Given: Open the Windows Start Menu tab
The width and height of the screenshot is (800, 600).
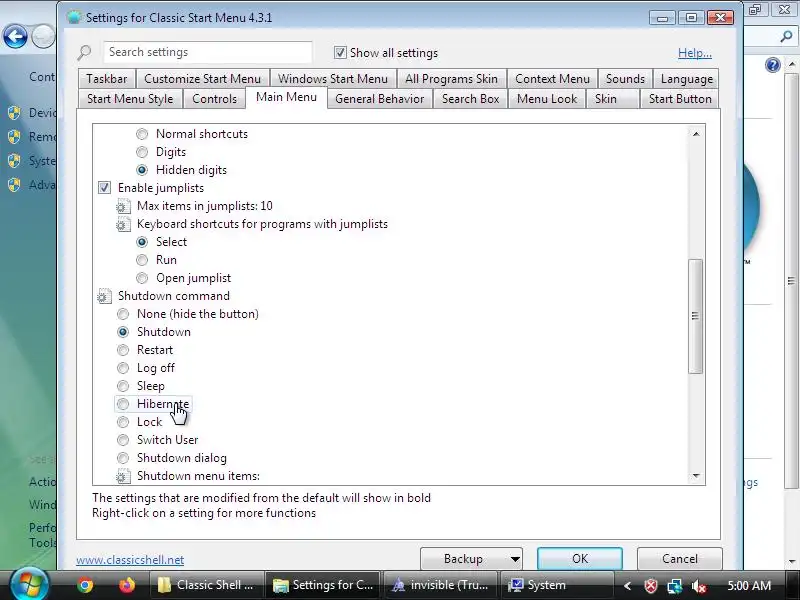Looking at the screenshot, I should tap(333, 79).
